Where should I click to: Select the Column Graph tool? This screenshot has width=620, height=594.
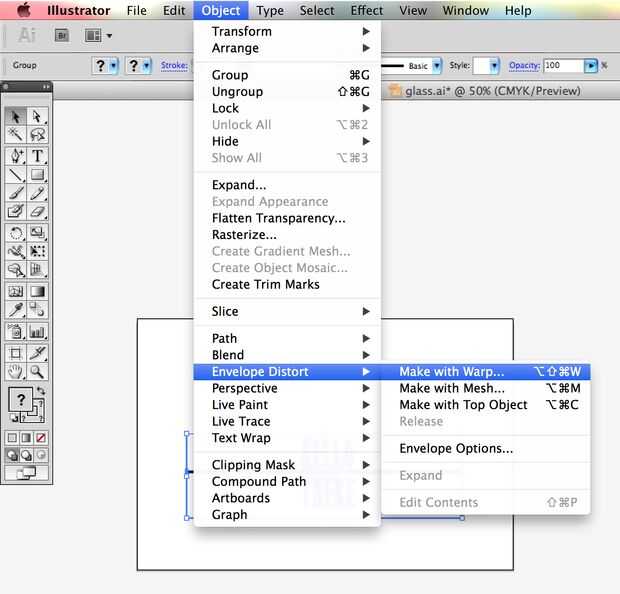(37, 331)
